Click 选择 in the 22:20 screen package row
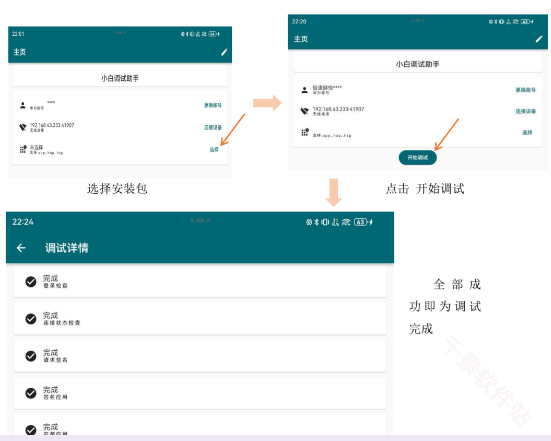The height and width of the screenshot is (441, 551). click(527, 132)
